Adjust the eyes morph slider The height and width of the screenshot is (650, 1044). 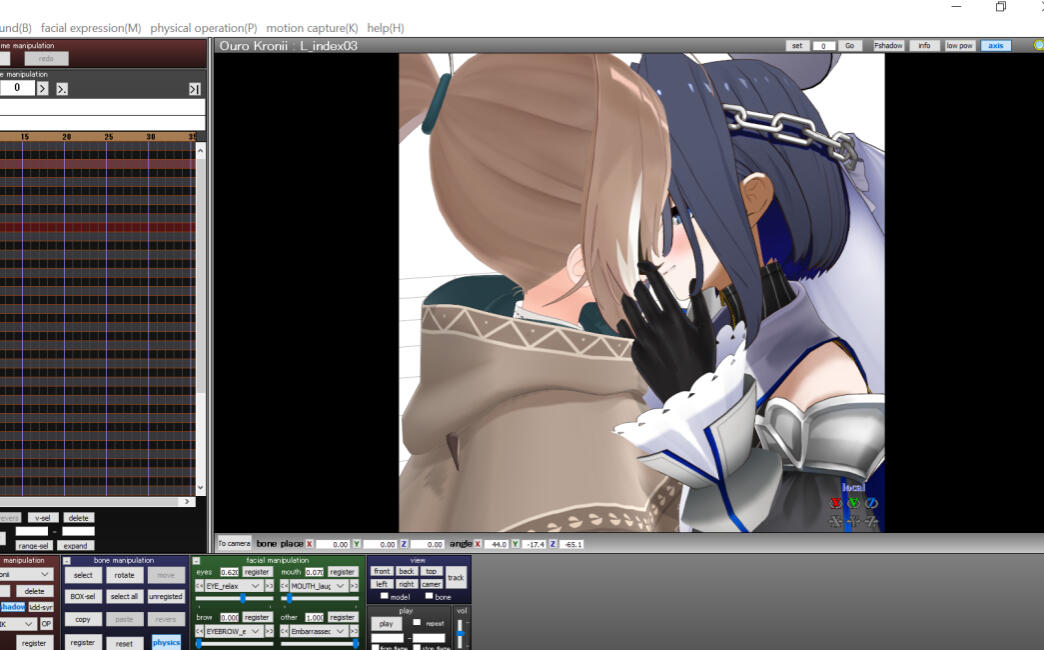click(x=242, y=598)
